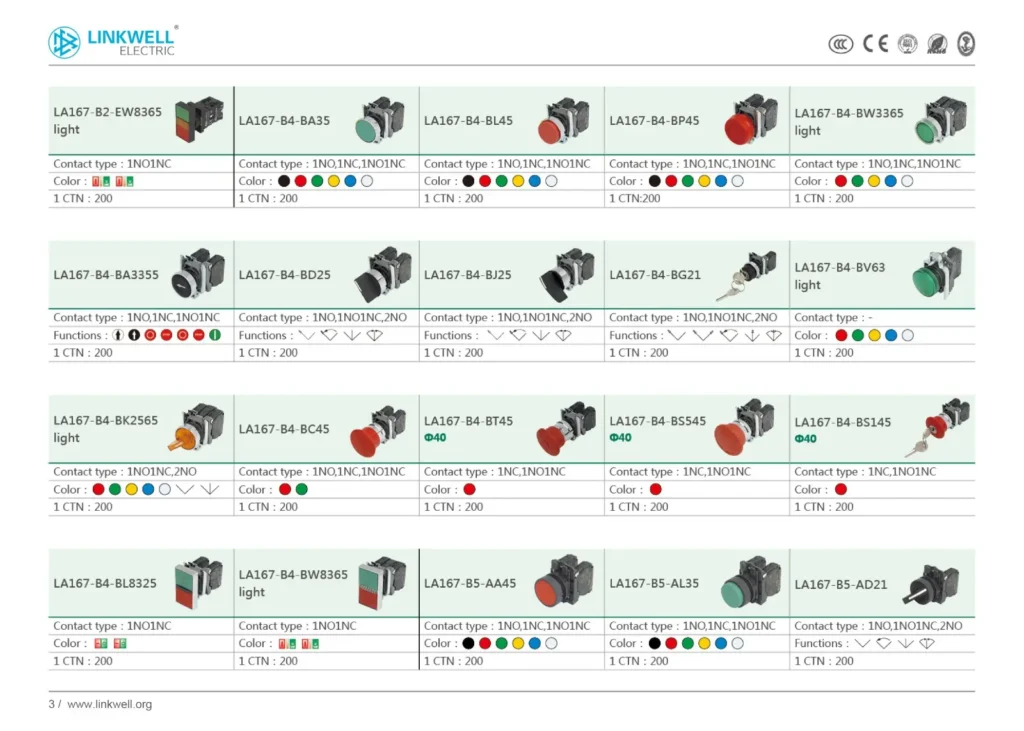Click the CCC certification mark
This screenshot has width=1024, height=731.
[x=840, y=44]
